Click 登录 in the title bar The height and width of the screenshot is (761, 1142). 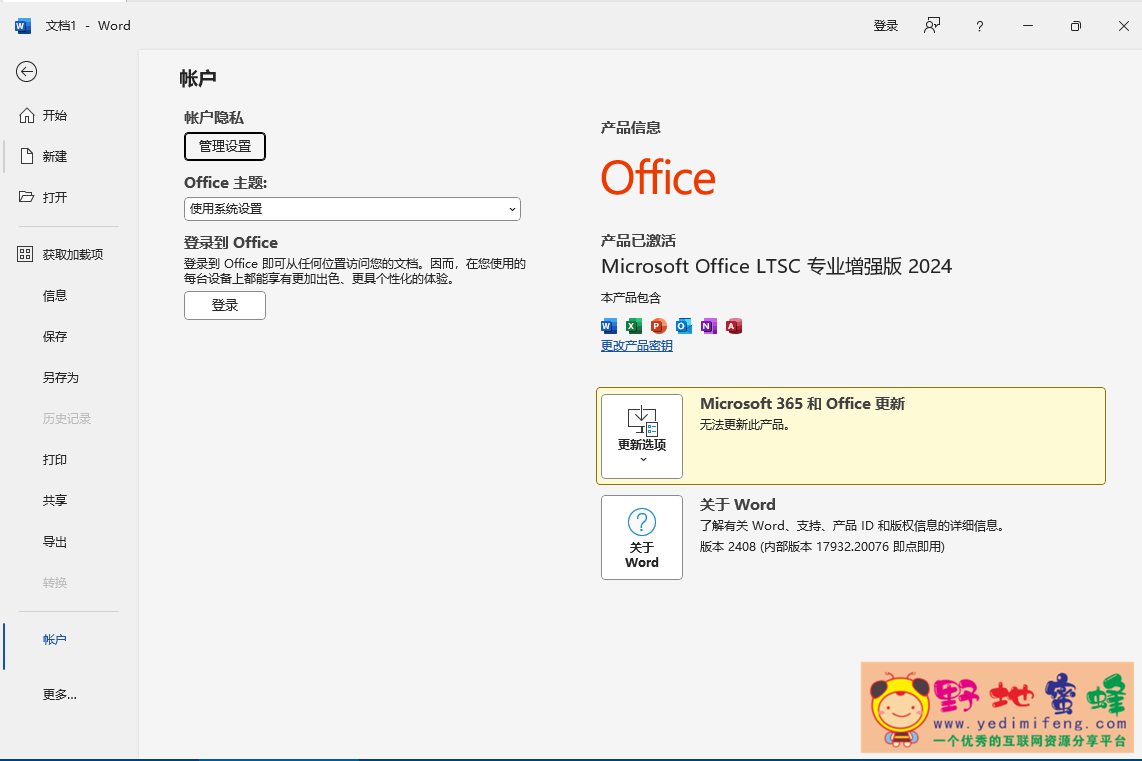pos(886,26)
